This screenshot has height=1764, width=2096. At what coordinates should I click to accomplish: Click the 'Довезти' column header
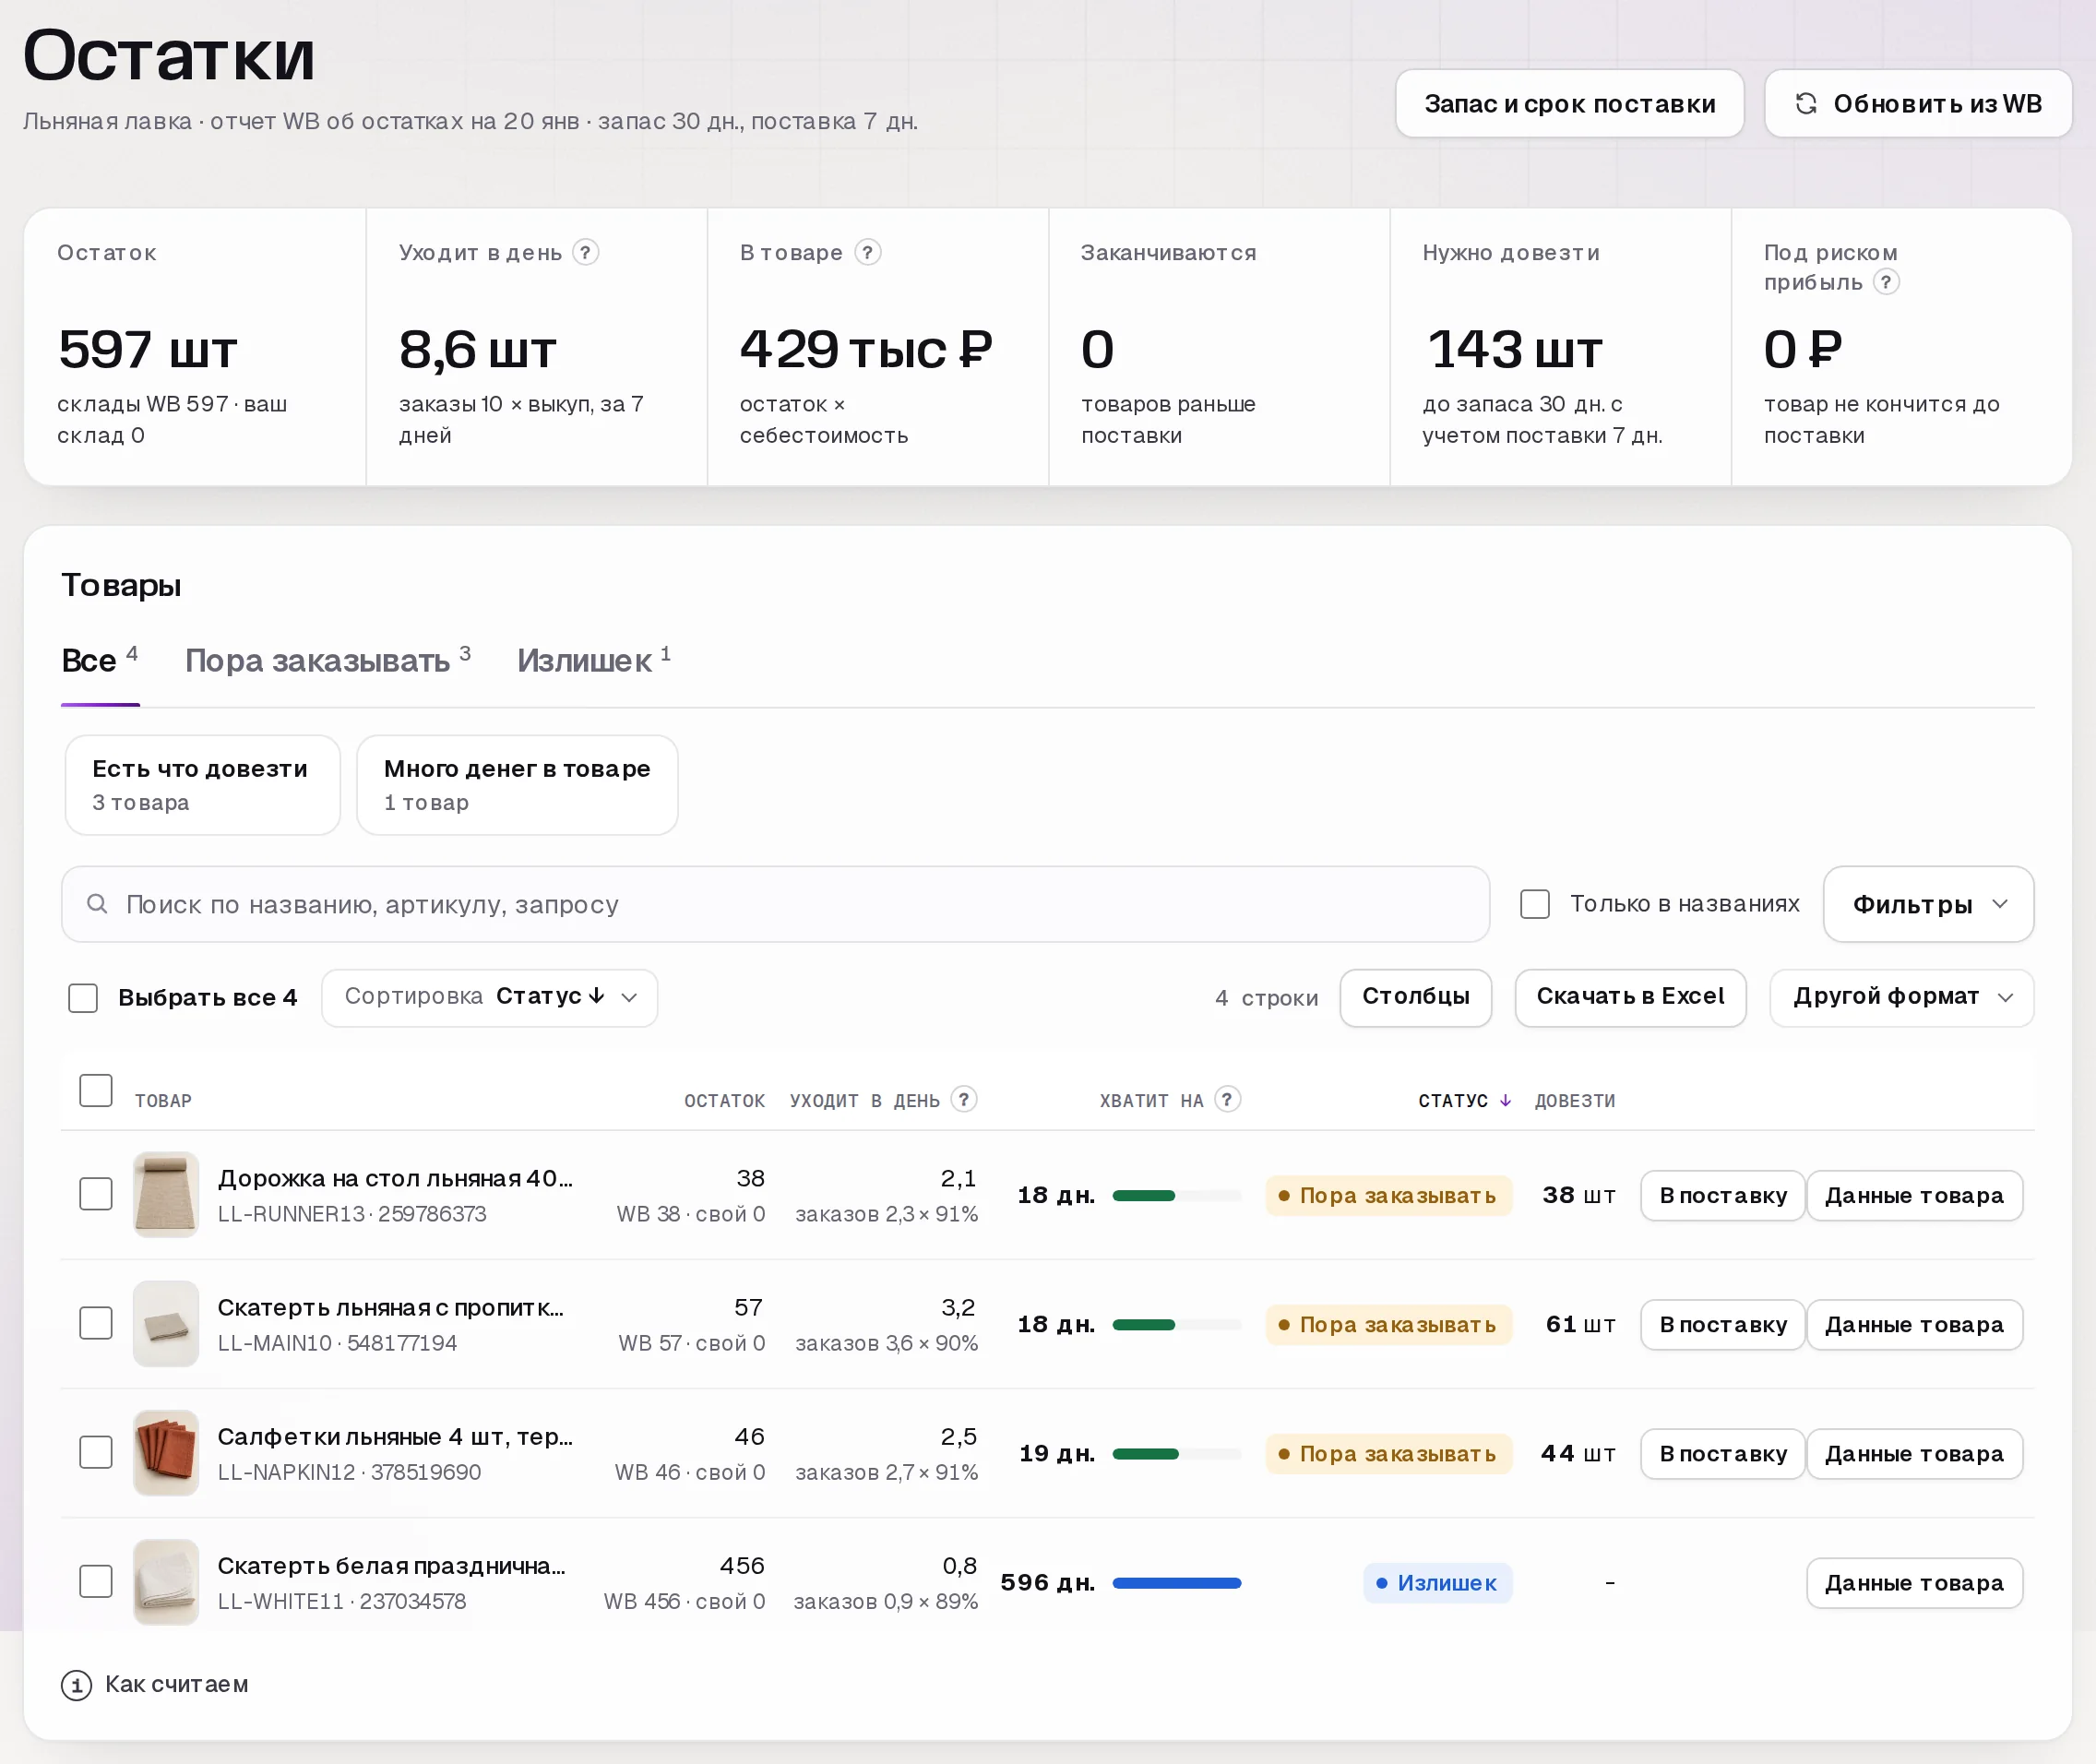[x=1575, y=1101]
